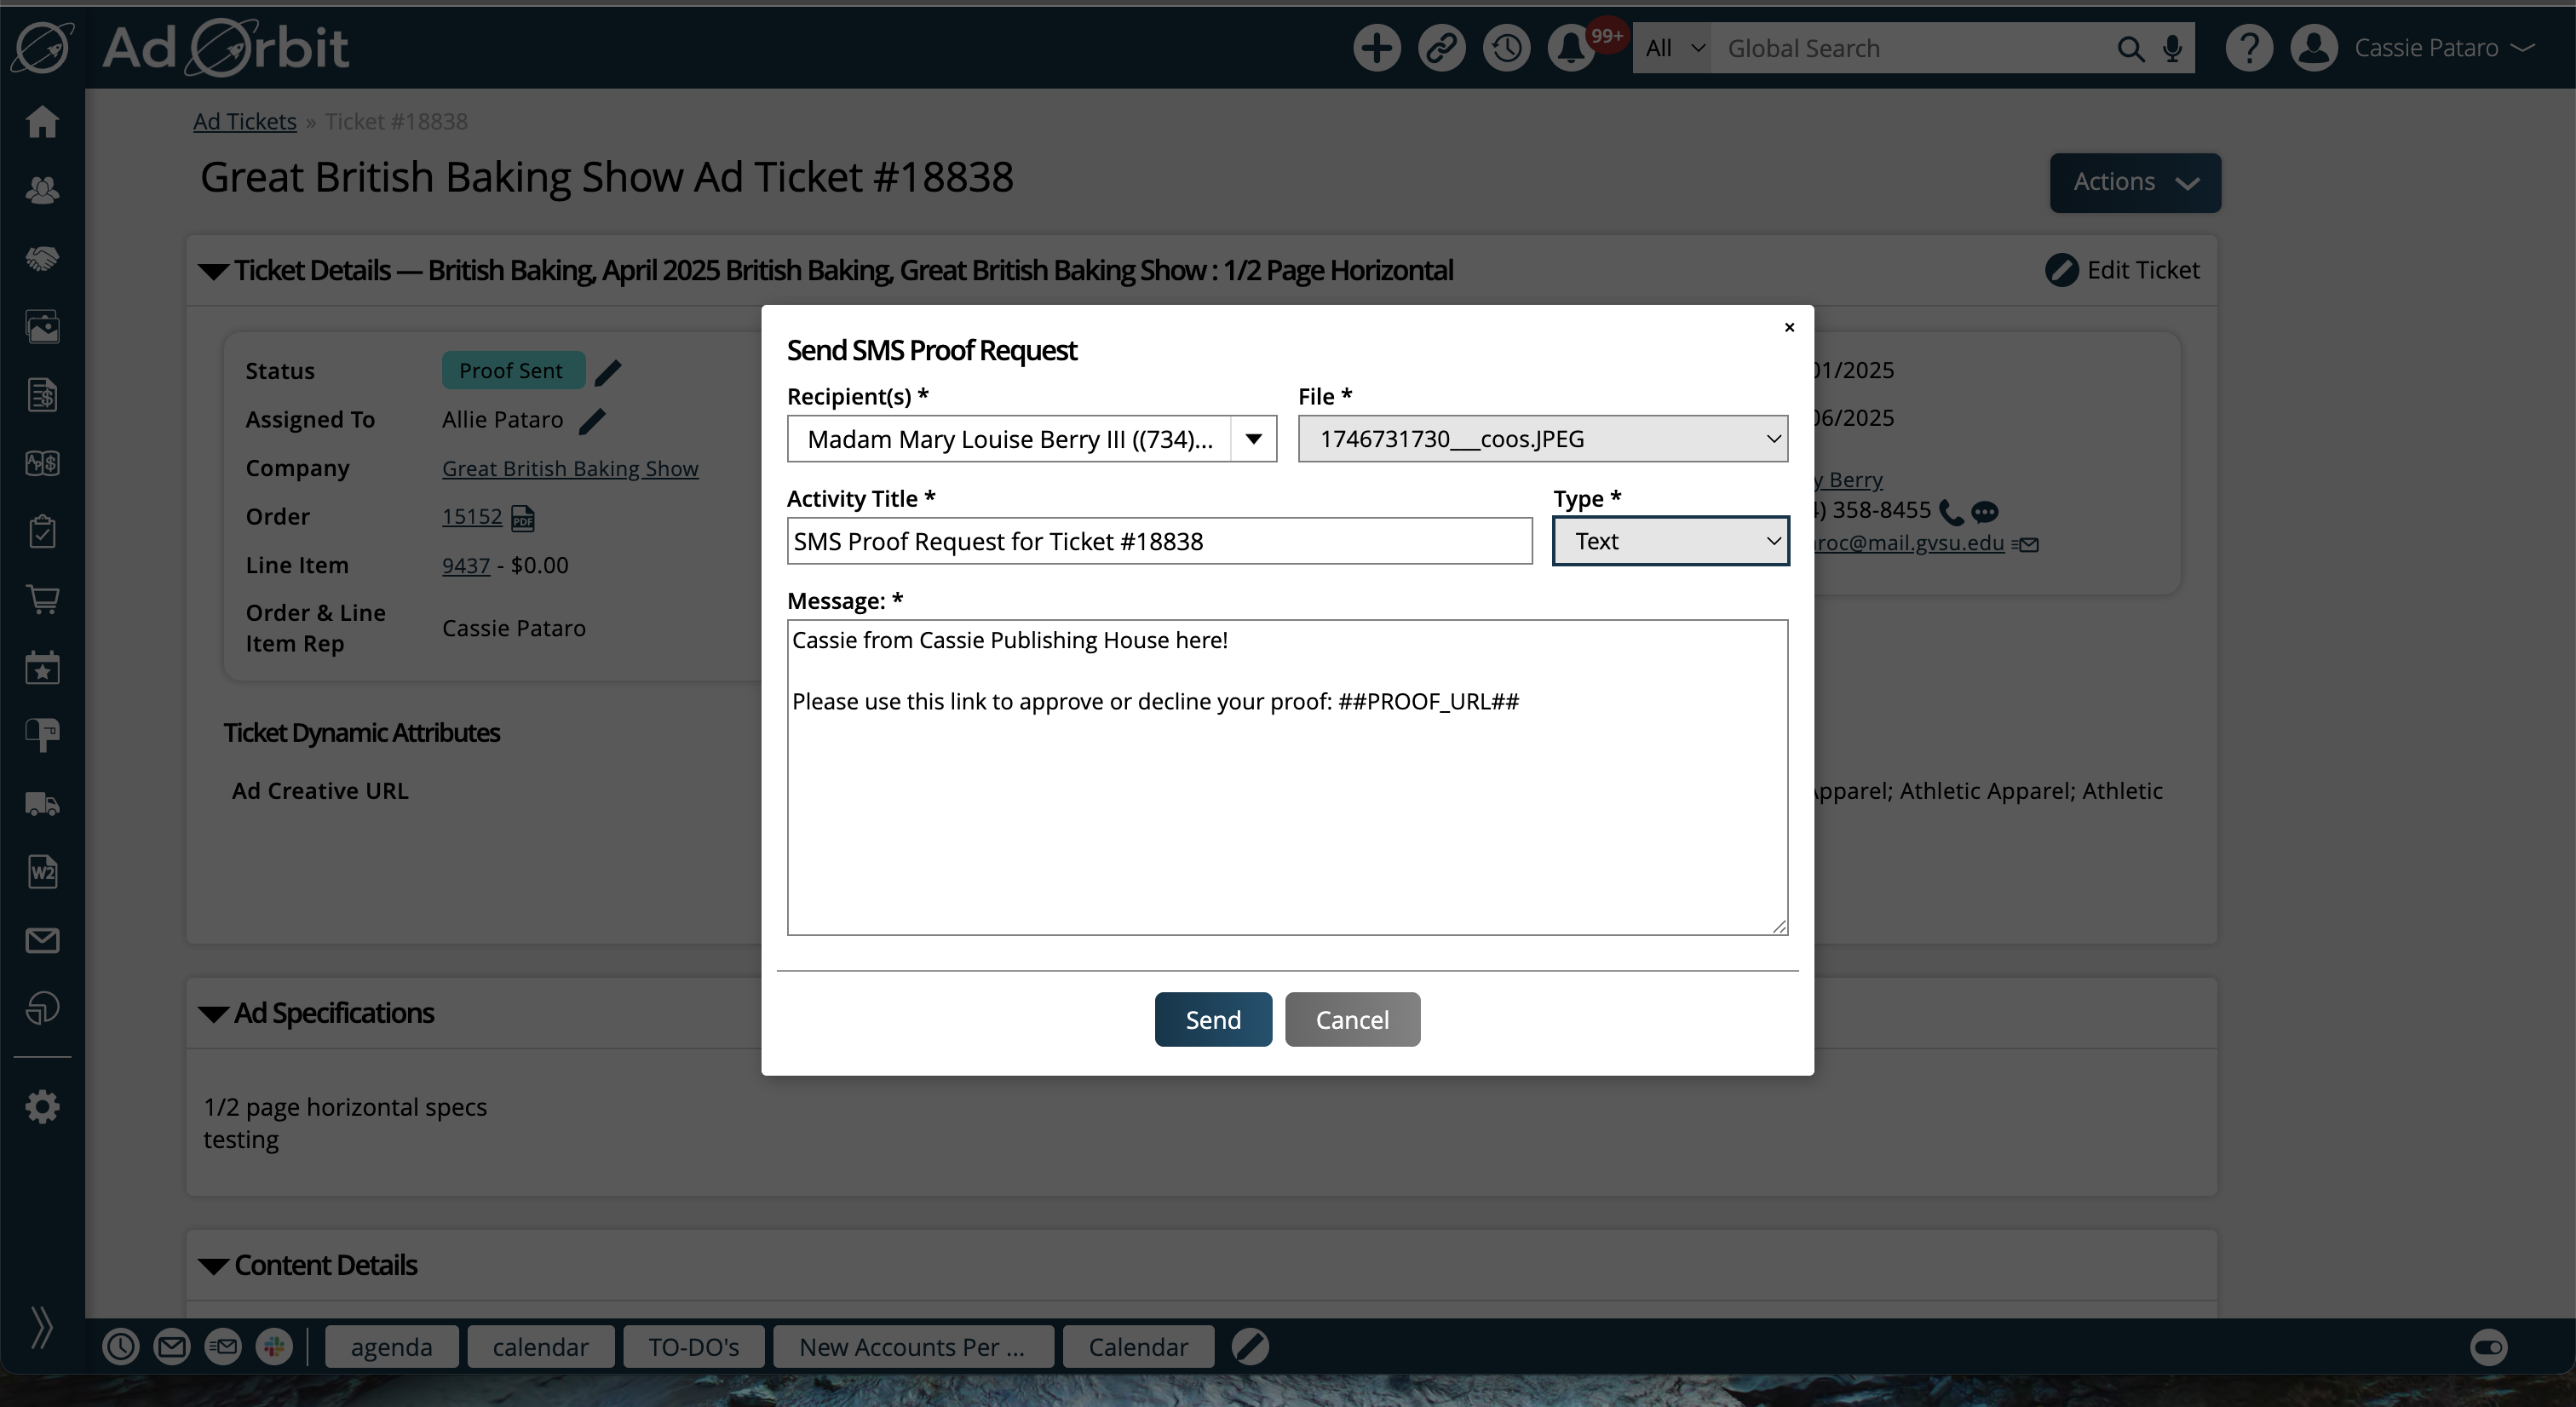Collapse the Ticket Details section
Viewport: 2576px width, 1407px height.
coord(213,271)
